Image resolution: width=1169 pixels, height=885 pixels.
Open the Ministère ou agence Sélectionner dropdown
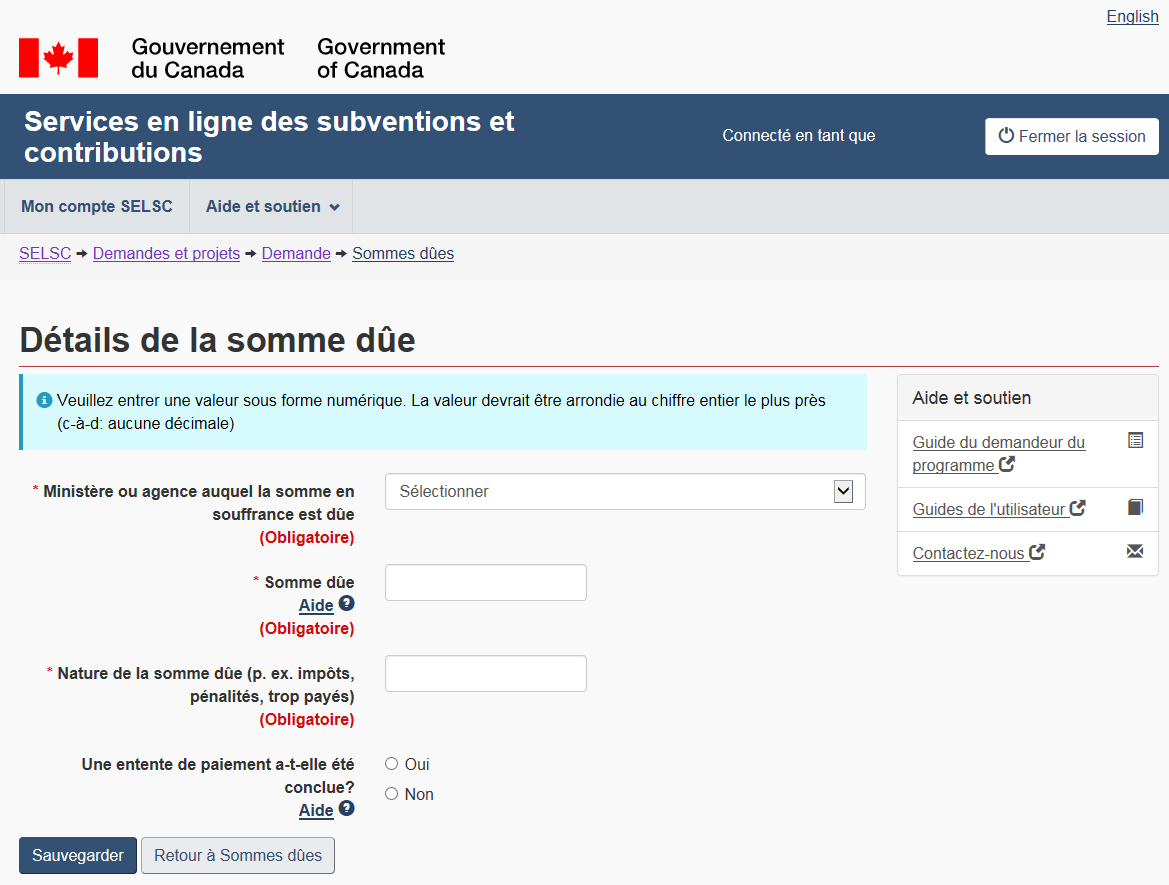[625, 492]
